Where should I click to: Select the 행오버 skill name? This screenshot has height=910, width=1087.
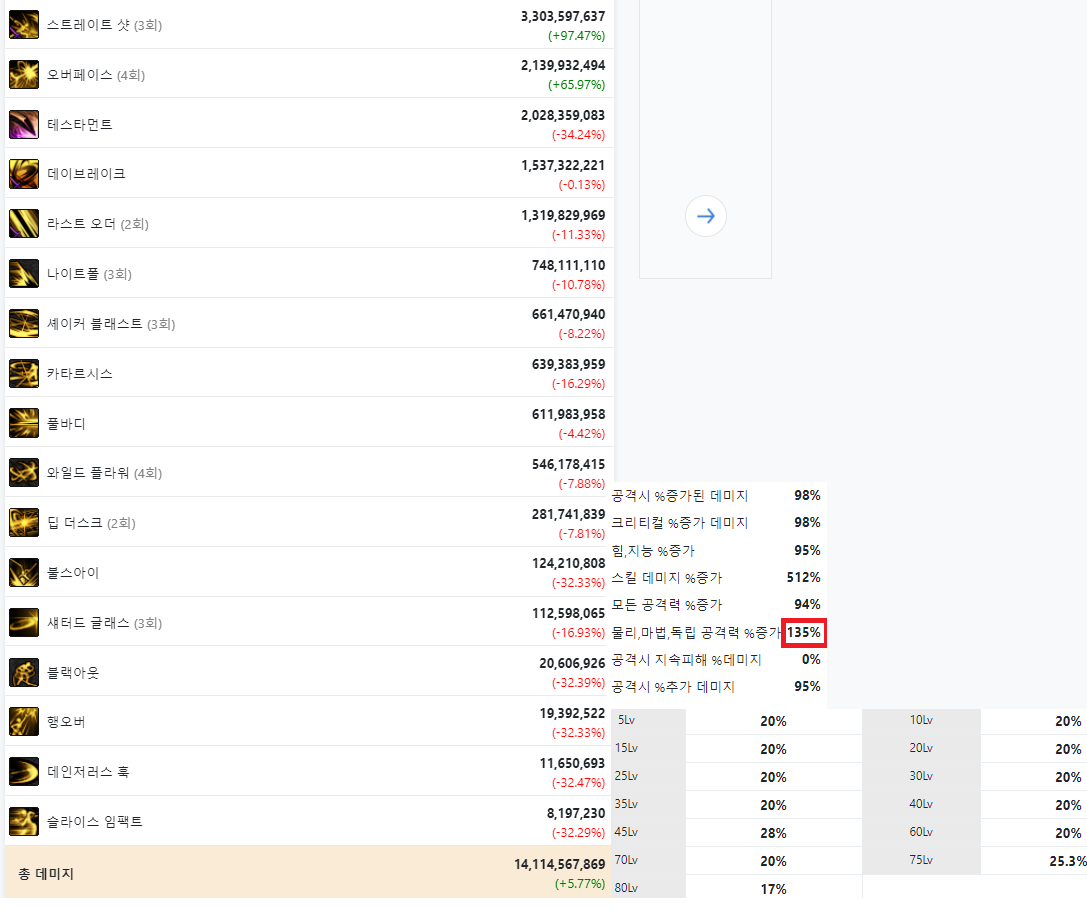coord(66,721)
